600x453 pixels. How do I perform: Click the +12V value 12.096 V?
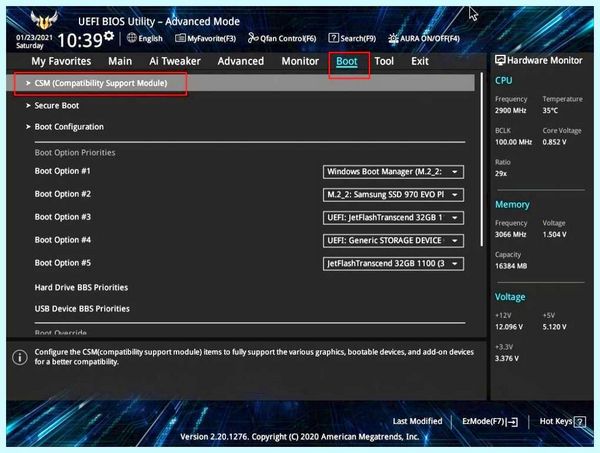(509, 327)
